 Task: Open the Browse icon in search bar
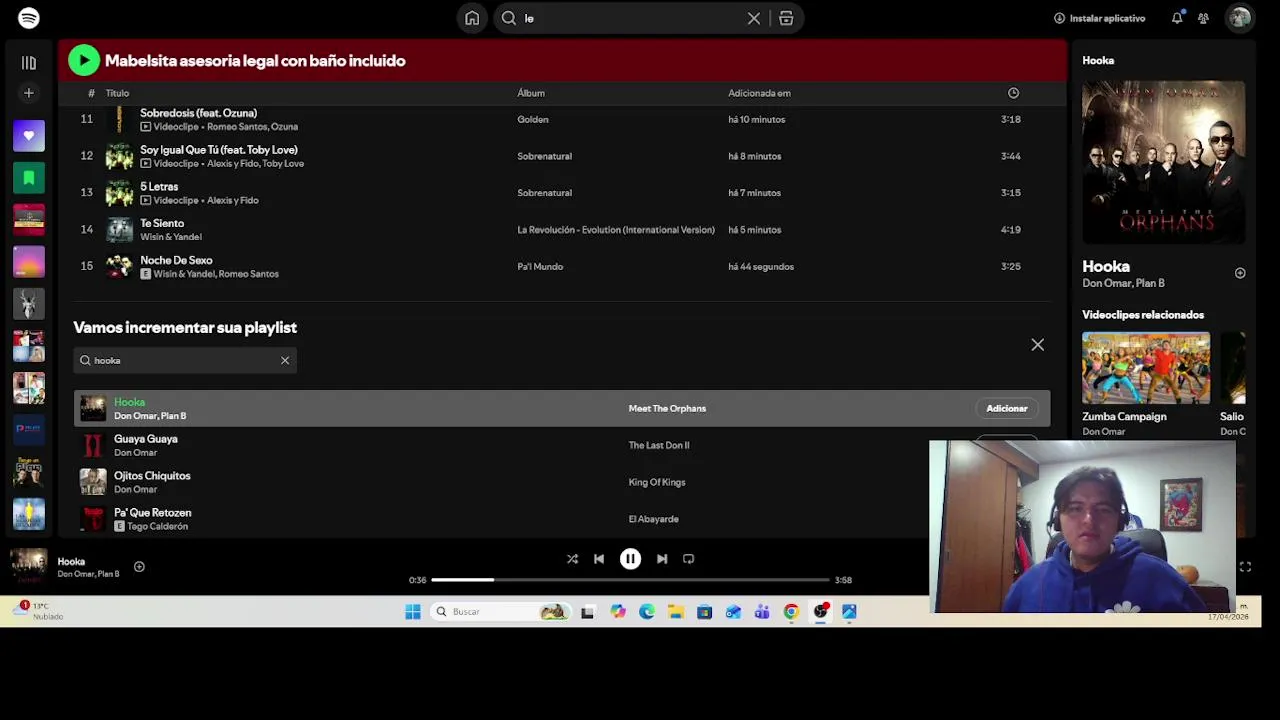click(x=786, y=18)
